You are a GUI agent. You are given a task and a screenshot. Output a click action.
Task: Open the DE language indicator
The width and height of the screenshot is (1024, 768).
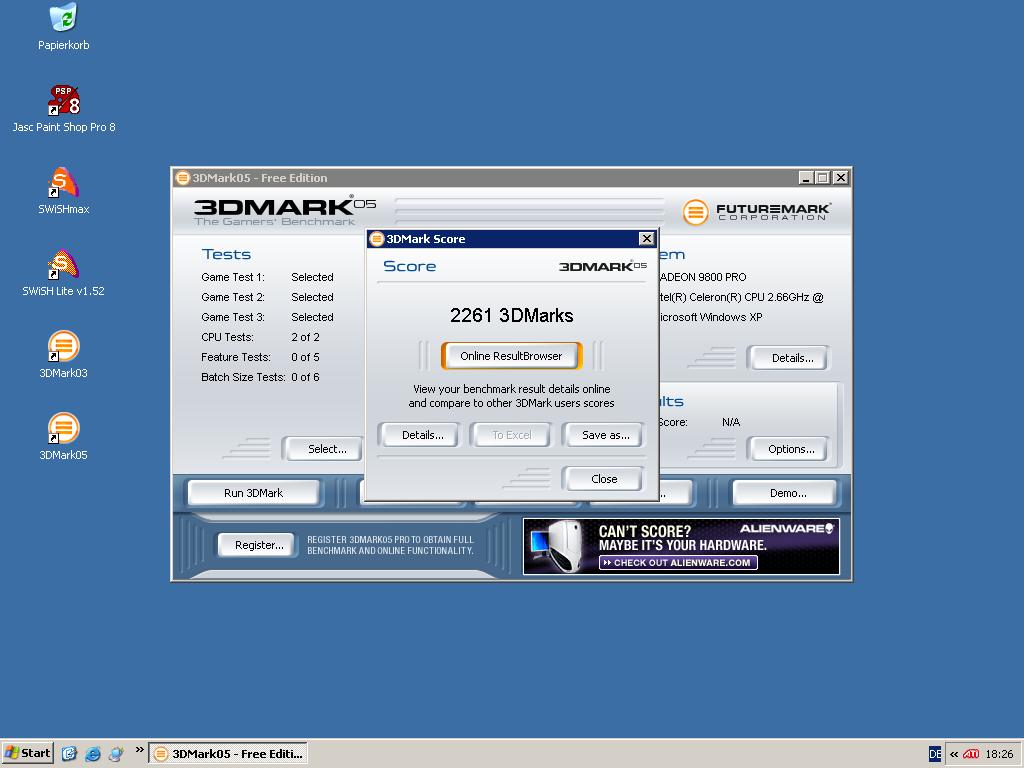[x=935, y=754]
